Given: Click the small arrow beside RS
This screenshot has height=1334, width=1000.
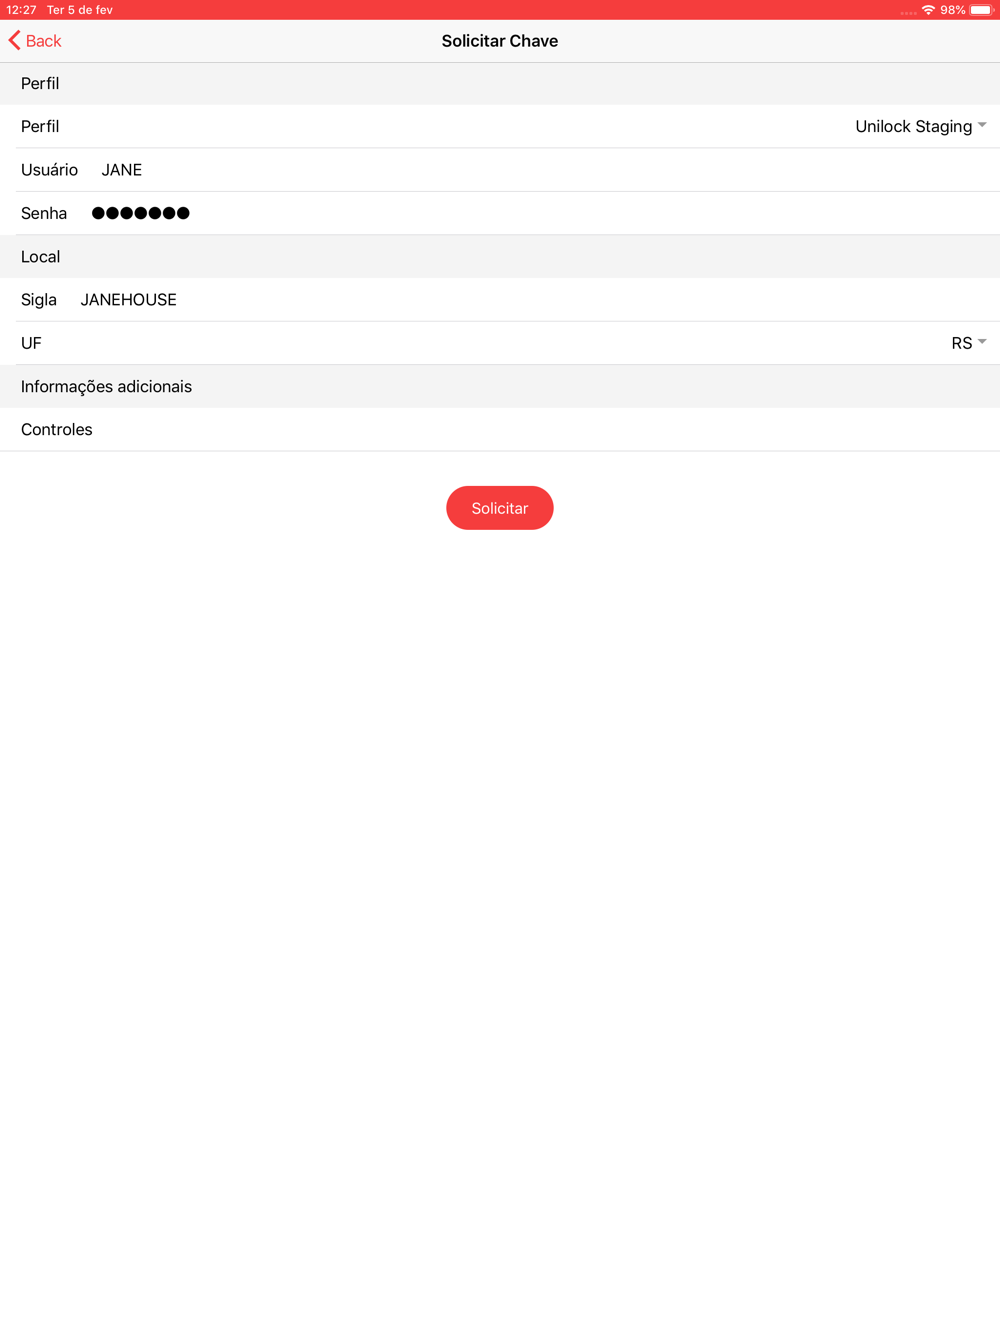Looking at the screenshot, I should 982,342.
